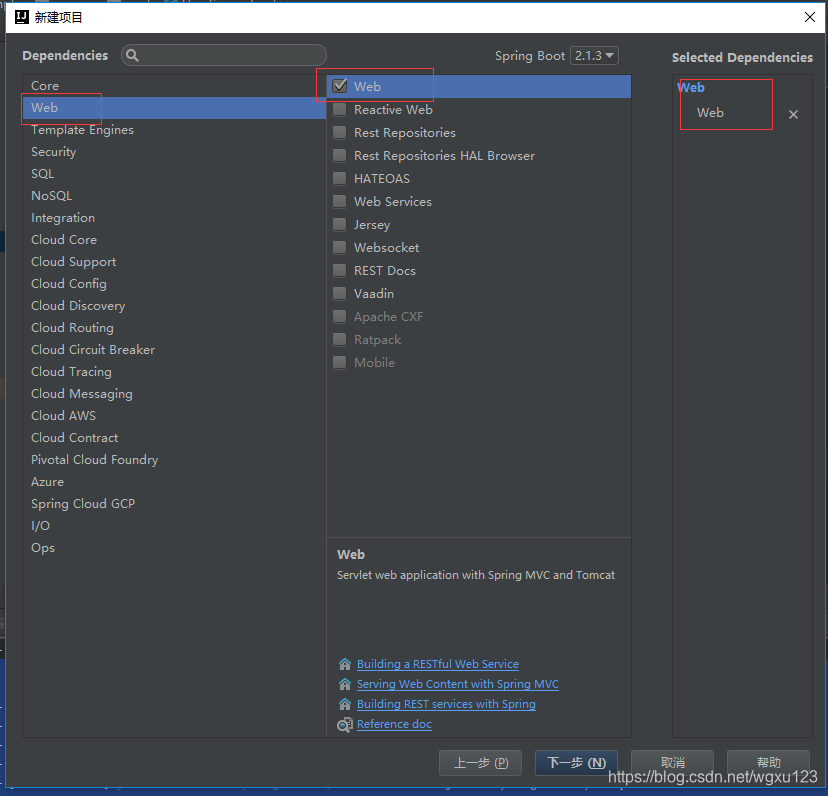Tick the Vaadin checkbox

click(340, 293)
